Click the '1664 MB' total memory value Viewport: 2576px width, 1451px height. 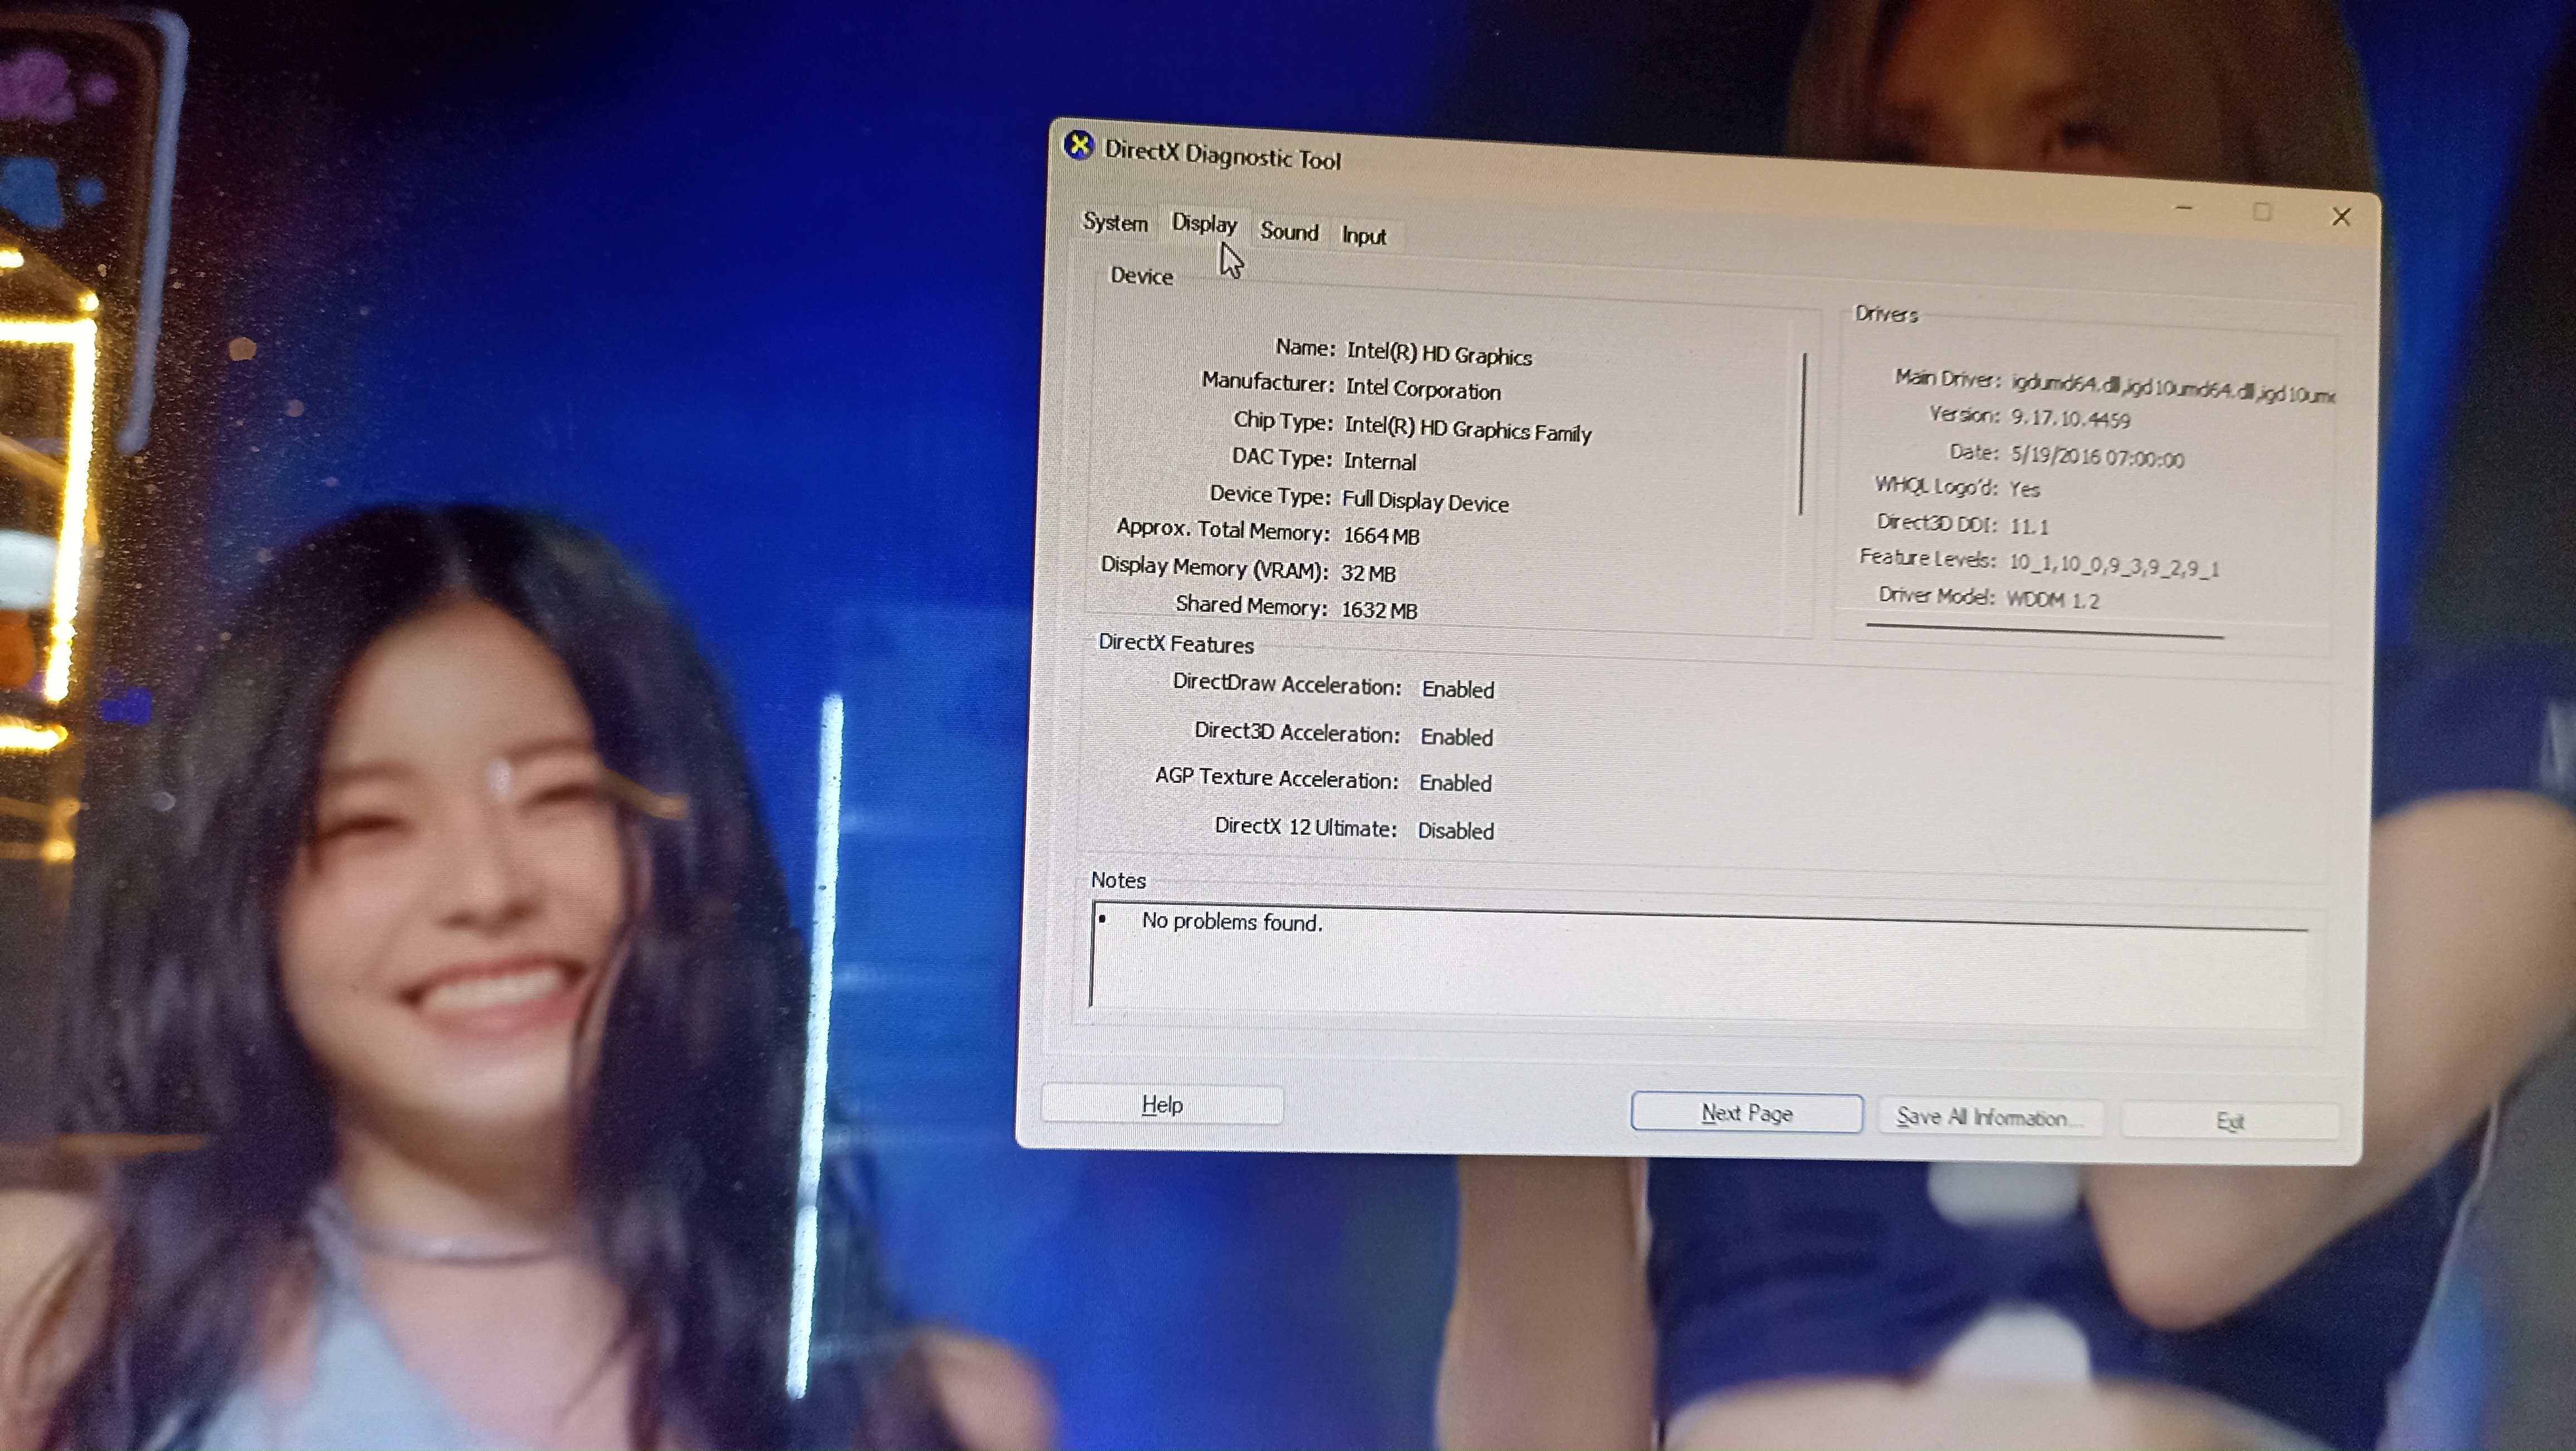coord(1381,536)
